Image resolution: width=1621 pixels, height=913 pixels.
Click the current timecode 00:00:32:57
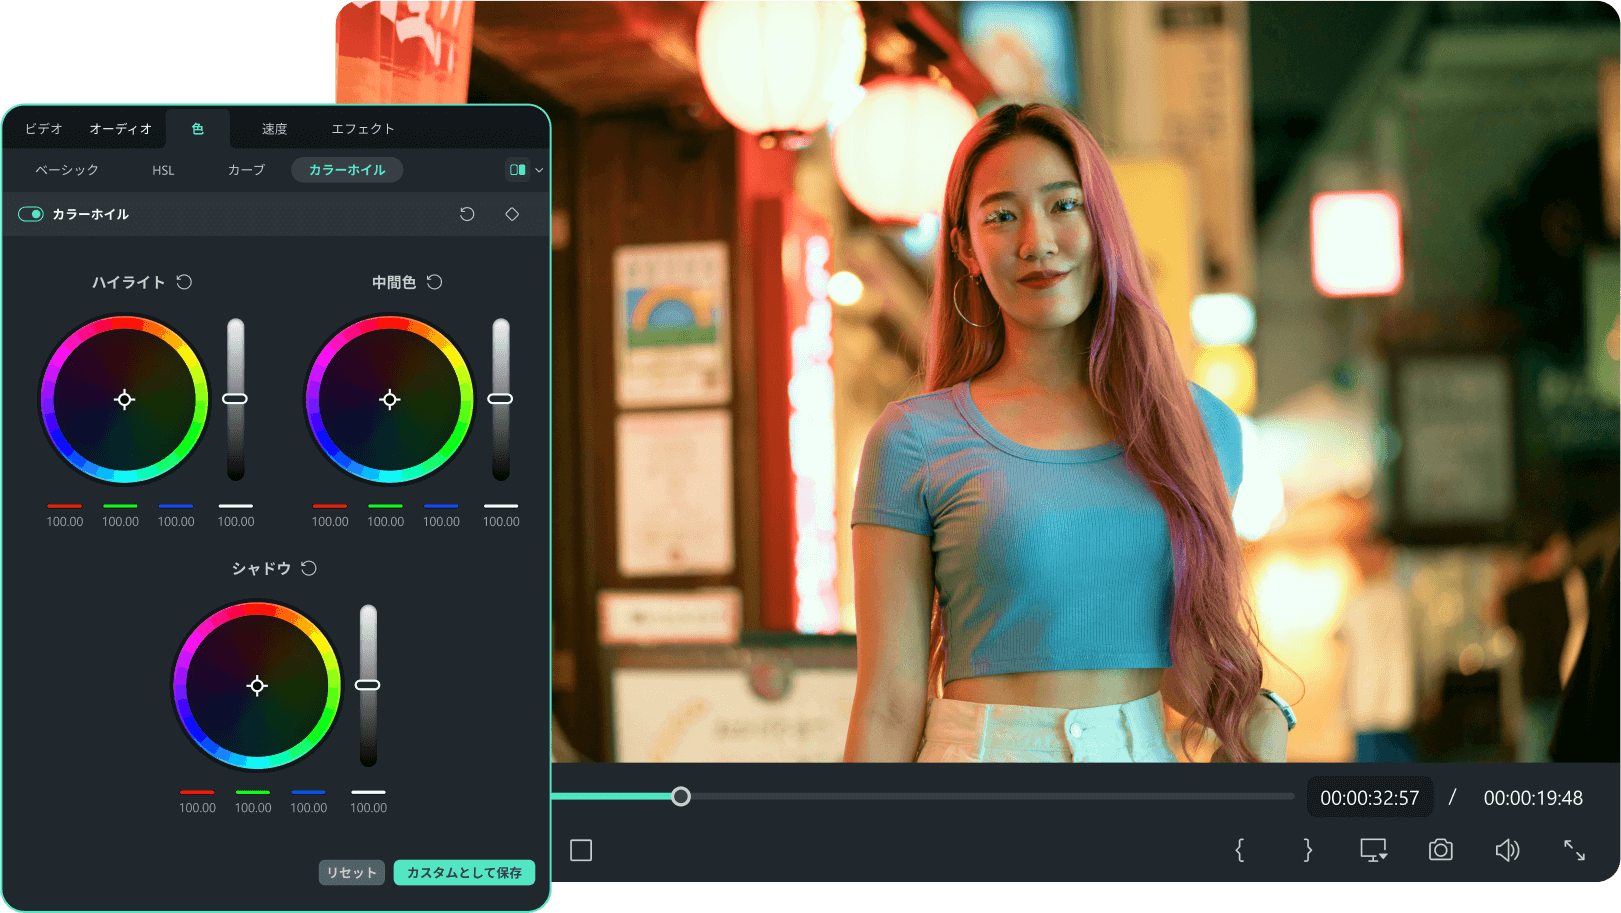(1370, 798)
